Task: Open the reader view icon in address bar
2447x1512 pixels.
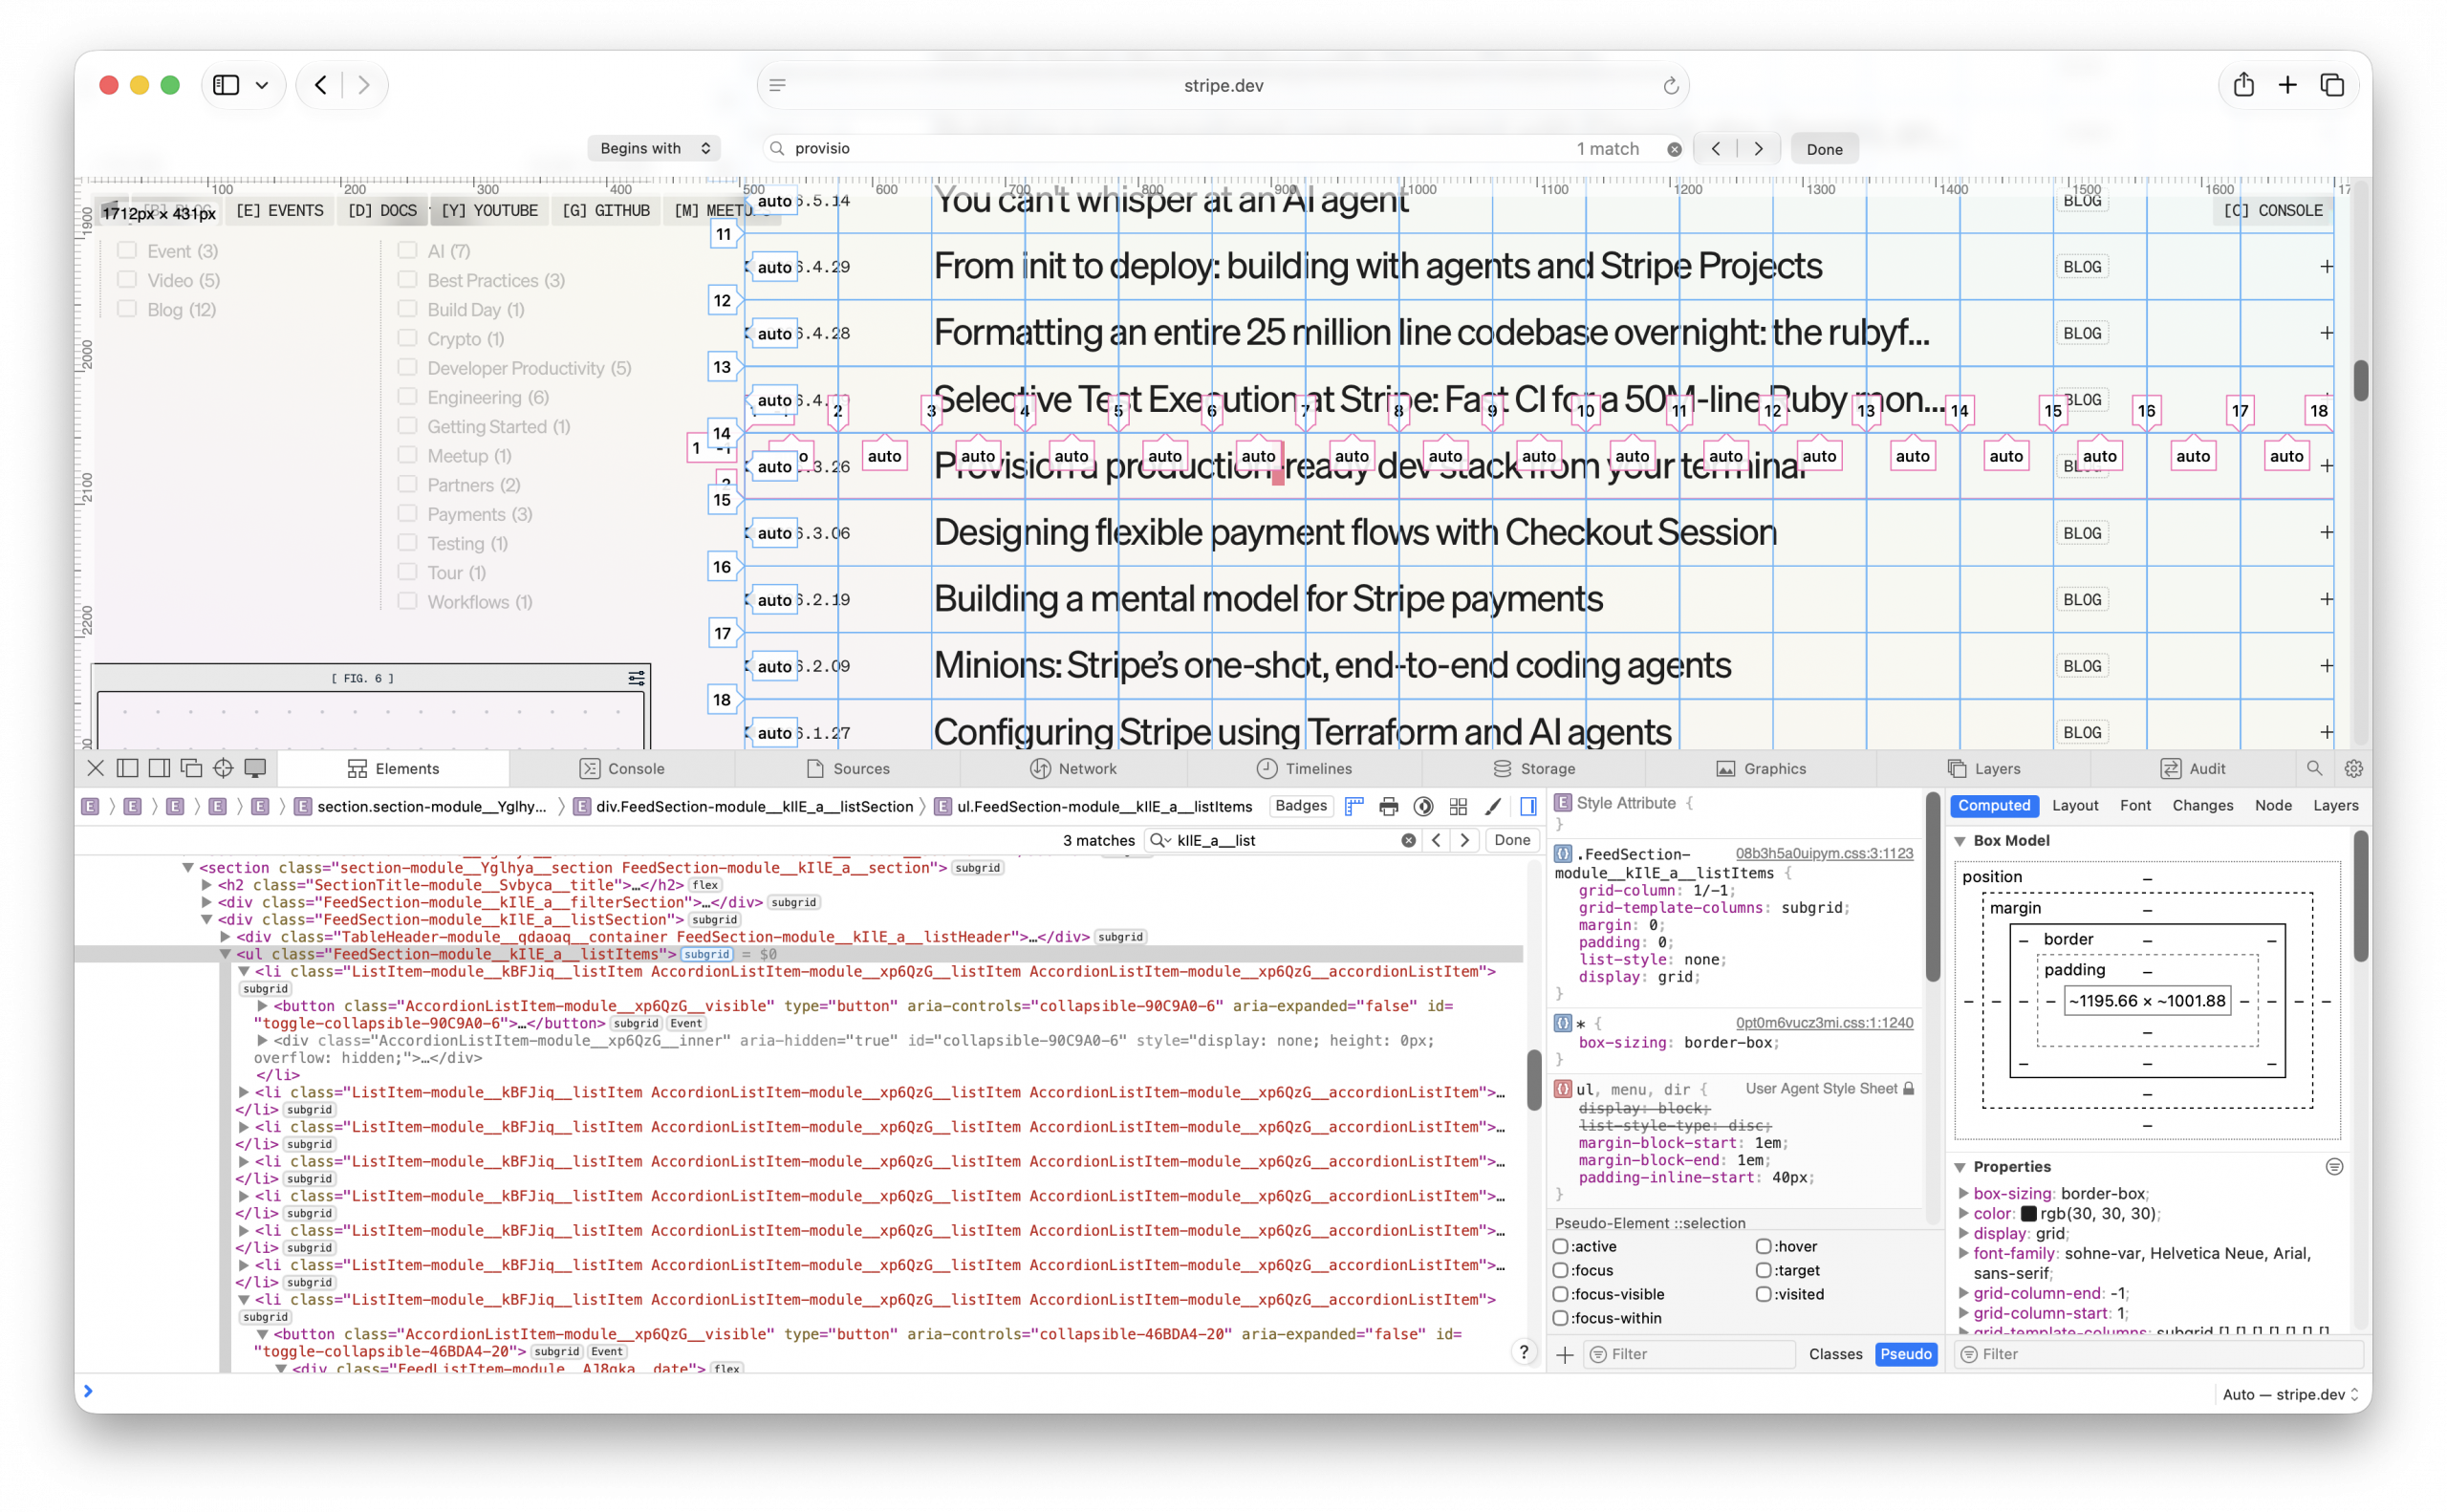Action: point(777,86)
